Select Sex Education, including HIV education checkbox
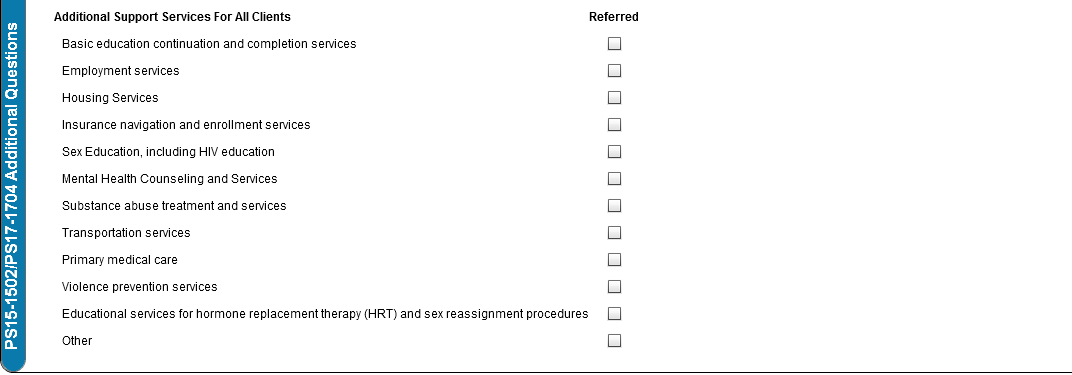Viewport: 1072px width, 375px height. 614,152
